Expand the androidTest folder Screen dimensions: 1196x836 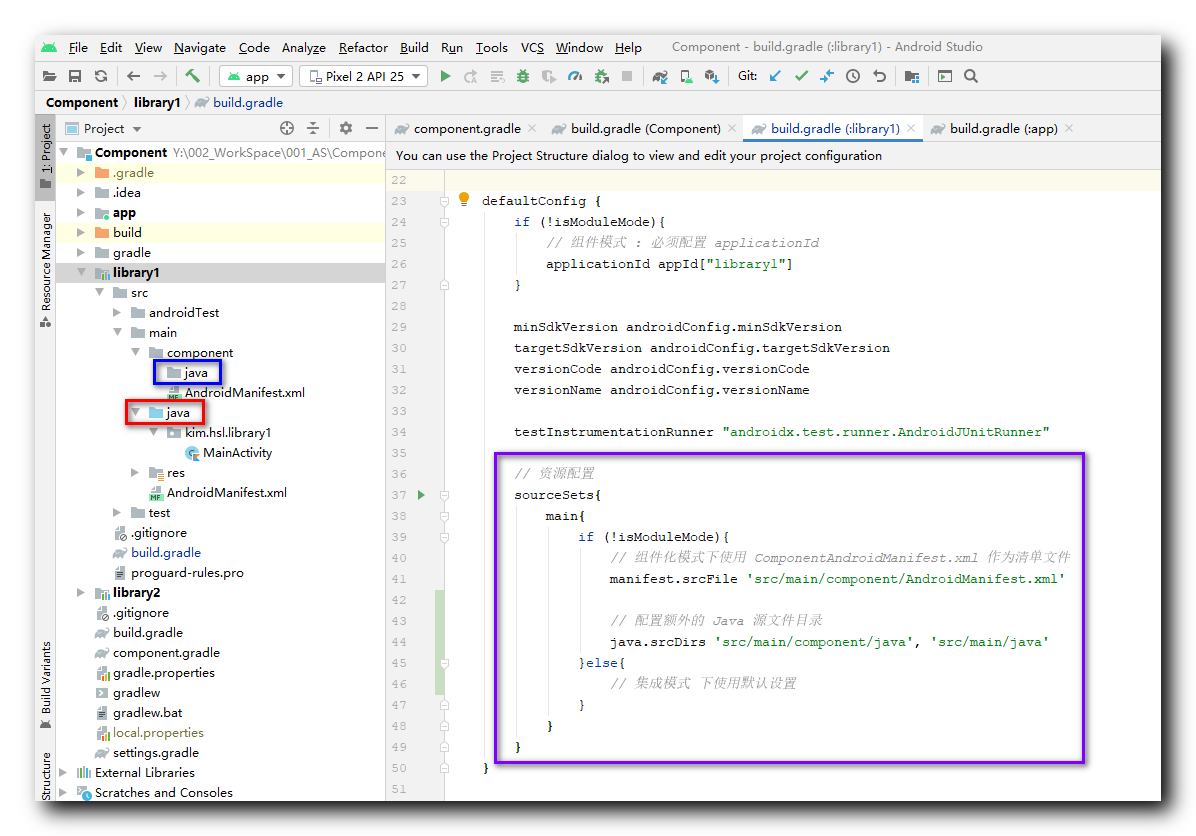[117, 313]
